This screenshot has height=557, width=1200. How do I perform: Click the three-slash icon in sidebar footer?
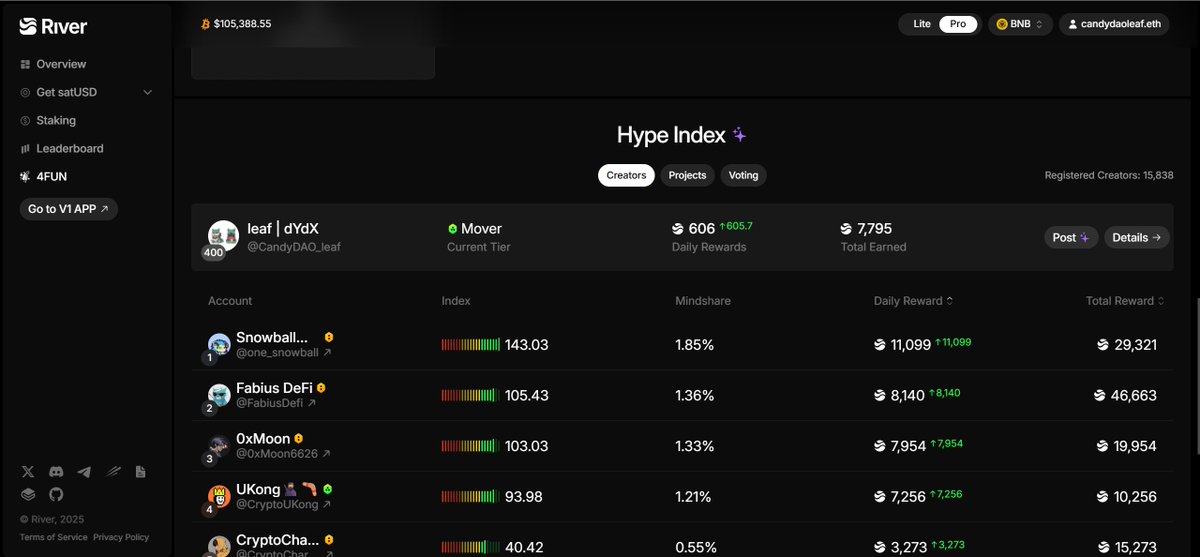113,471
